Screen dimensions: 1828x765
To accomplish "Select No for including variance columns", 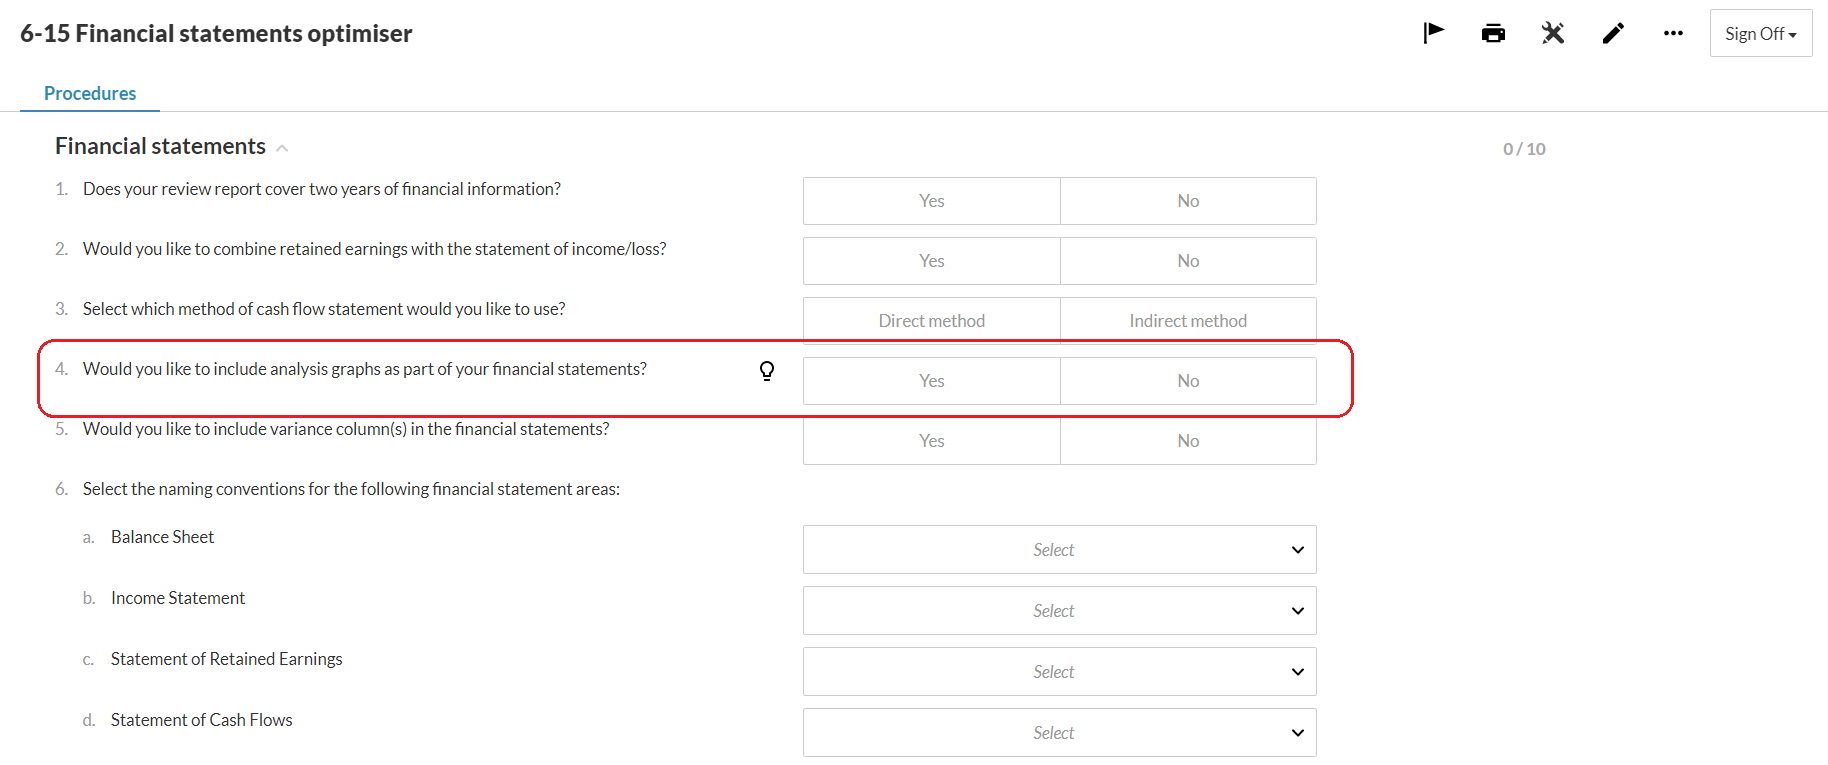I will click(x=1187, y=441).
